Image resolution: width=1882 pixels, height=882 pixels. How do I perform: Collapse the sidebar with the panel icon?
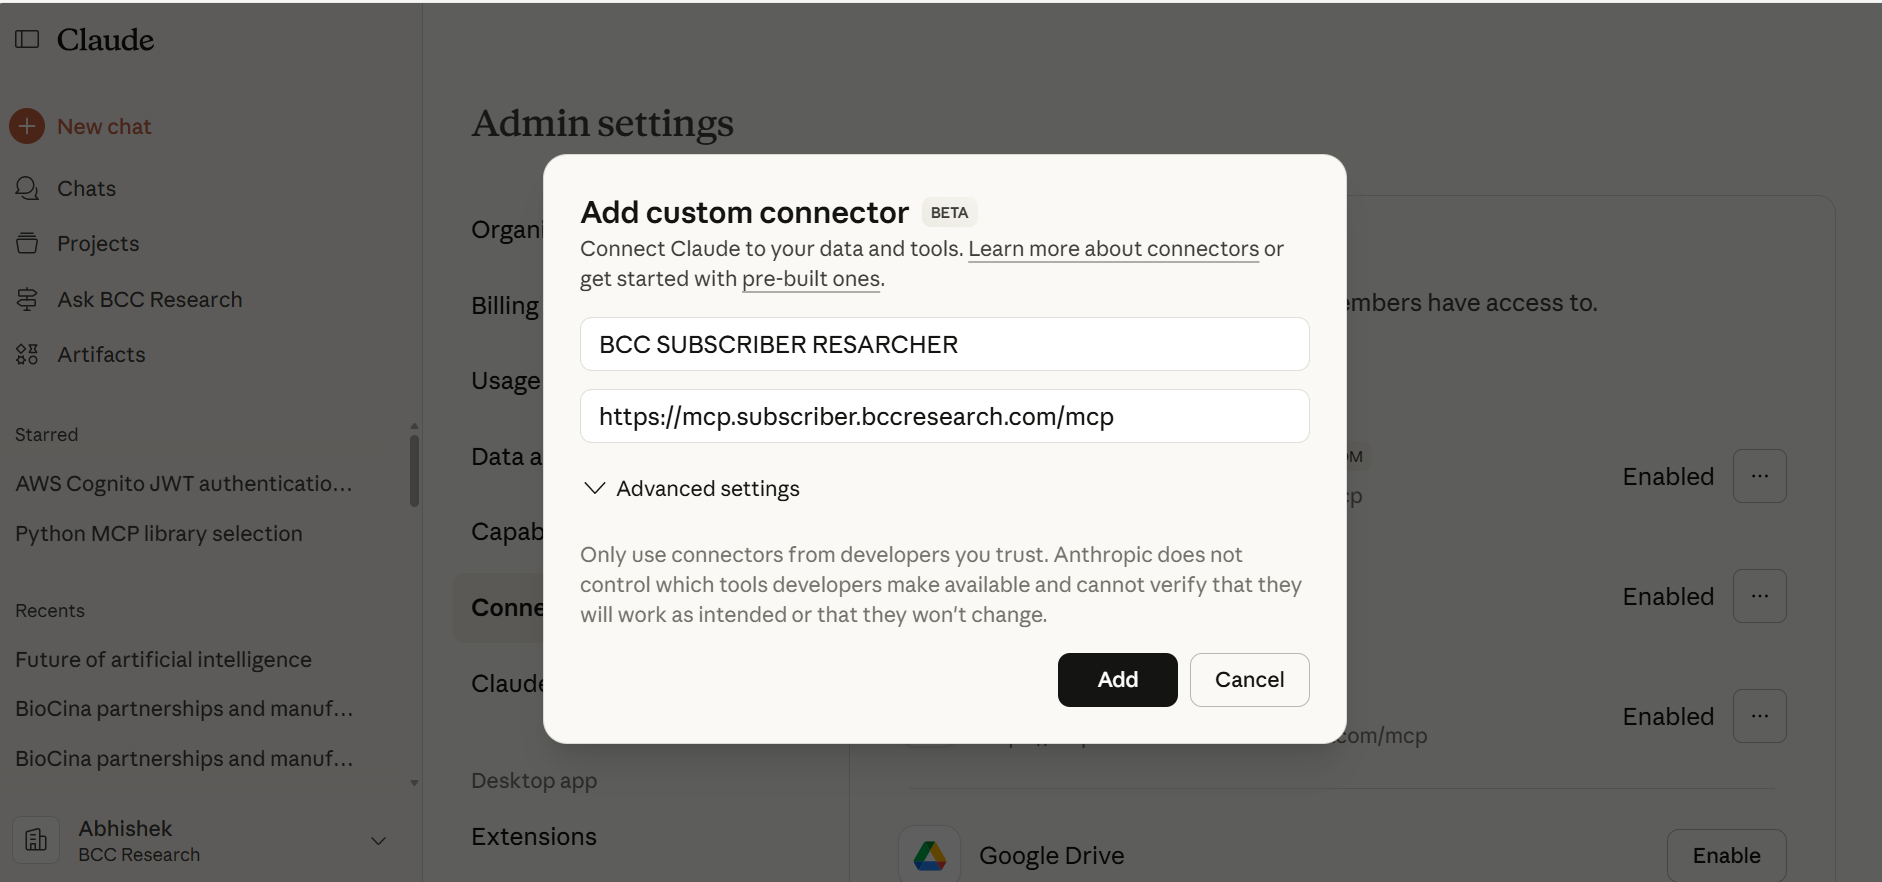pos(26,39)
